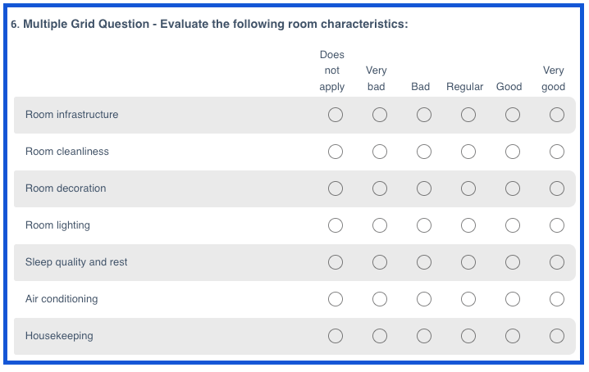Click the question title text
Image resolution: width=589 pixels, height=372 pixels.
pos(209,24)
